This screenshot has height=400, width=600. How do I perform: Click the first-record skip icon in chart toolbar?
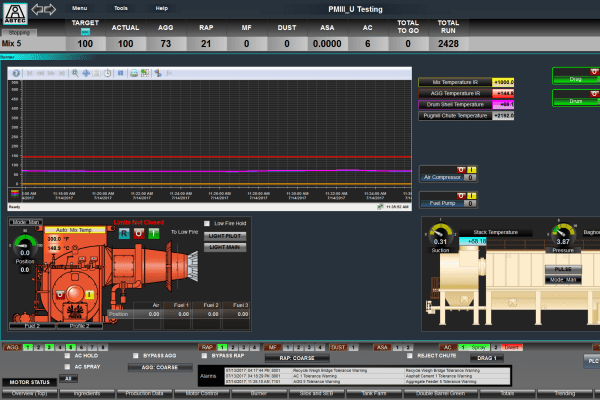click(x=29, y=73)
